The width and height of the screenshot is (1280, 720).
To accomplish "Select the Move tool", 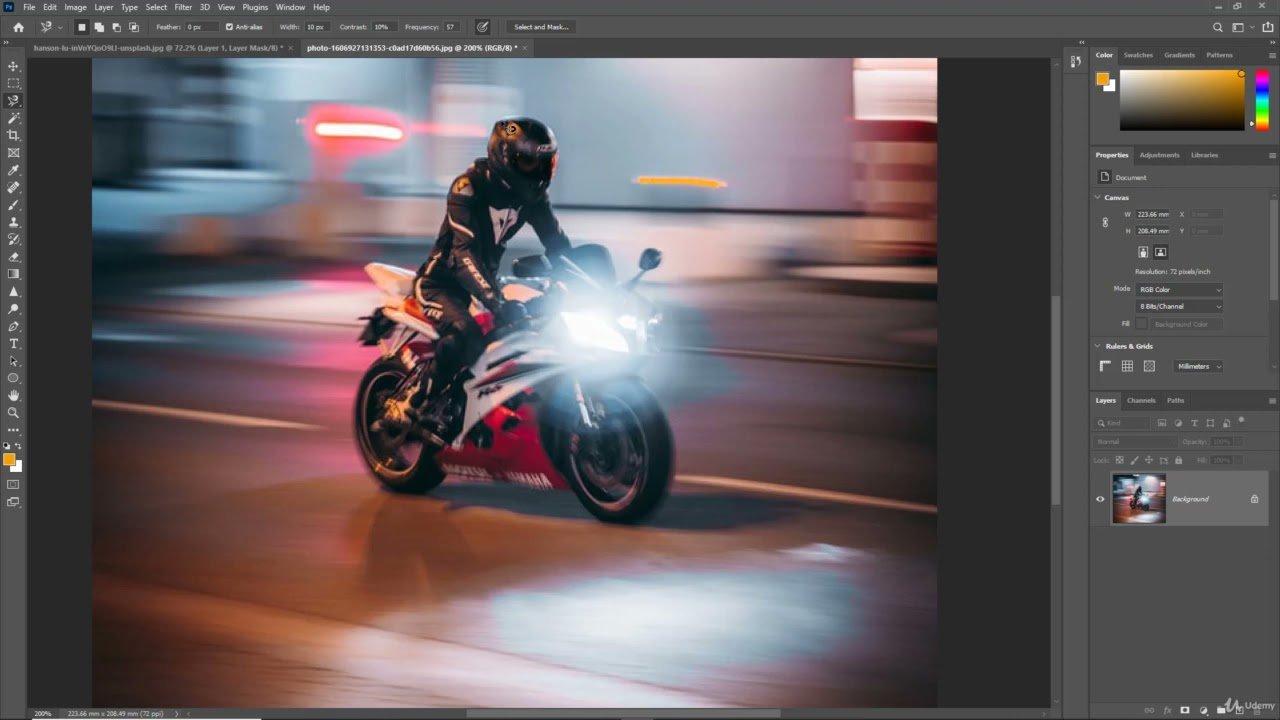I will (x=13, y=66).
